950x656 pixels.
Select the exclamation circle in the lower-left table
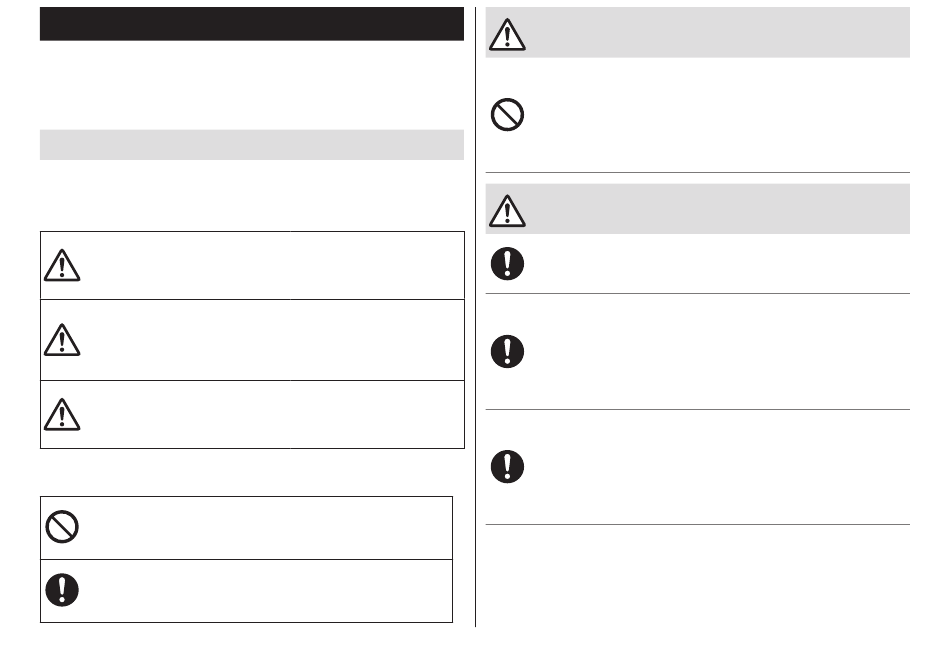click(62, 589)
